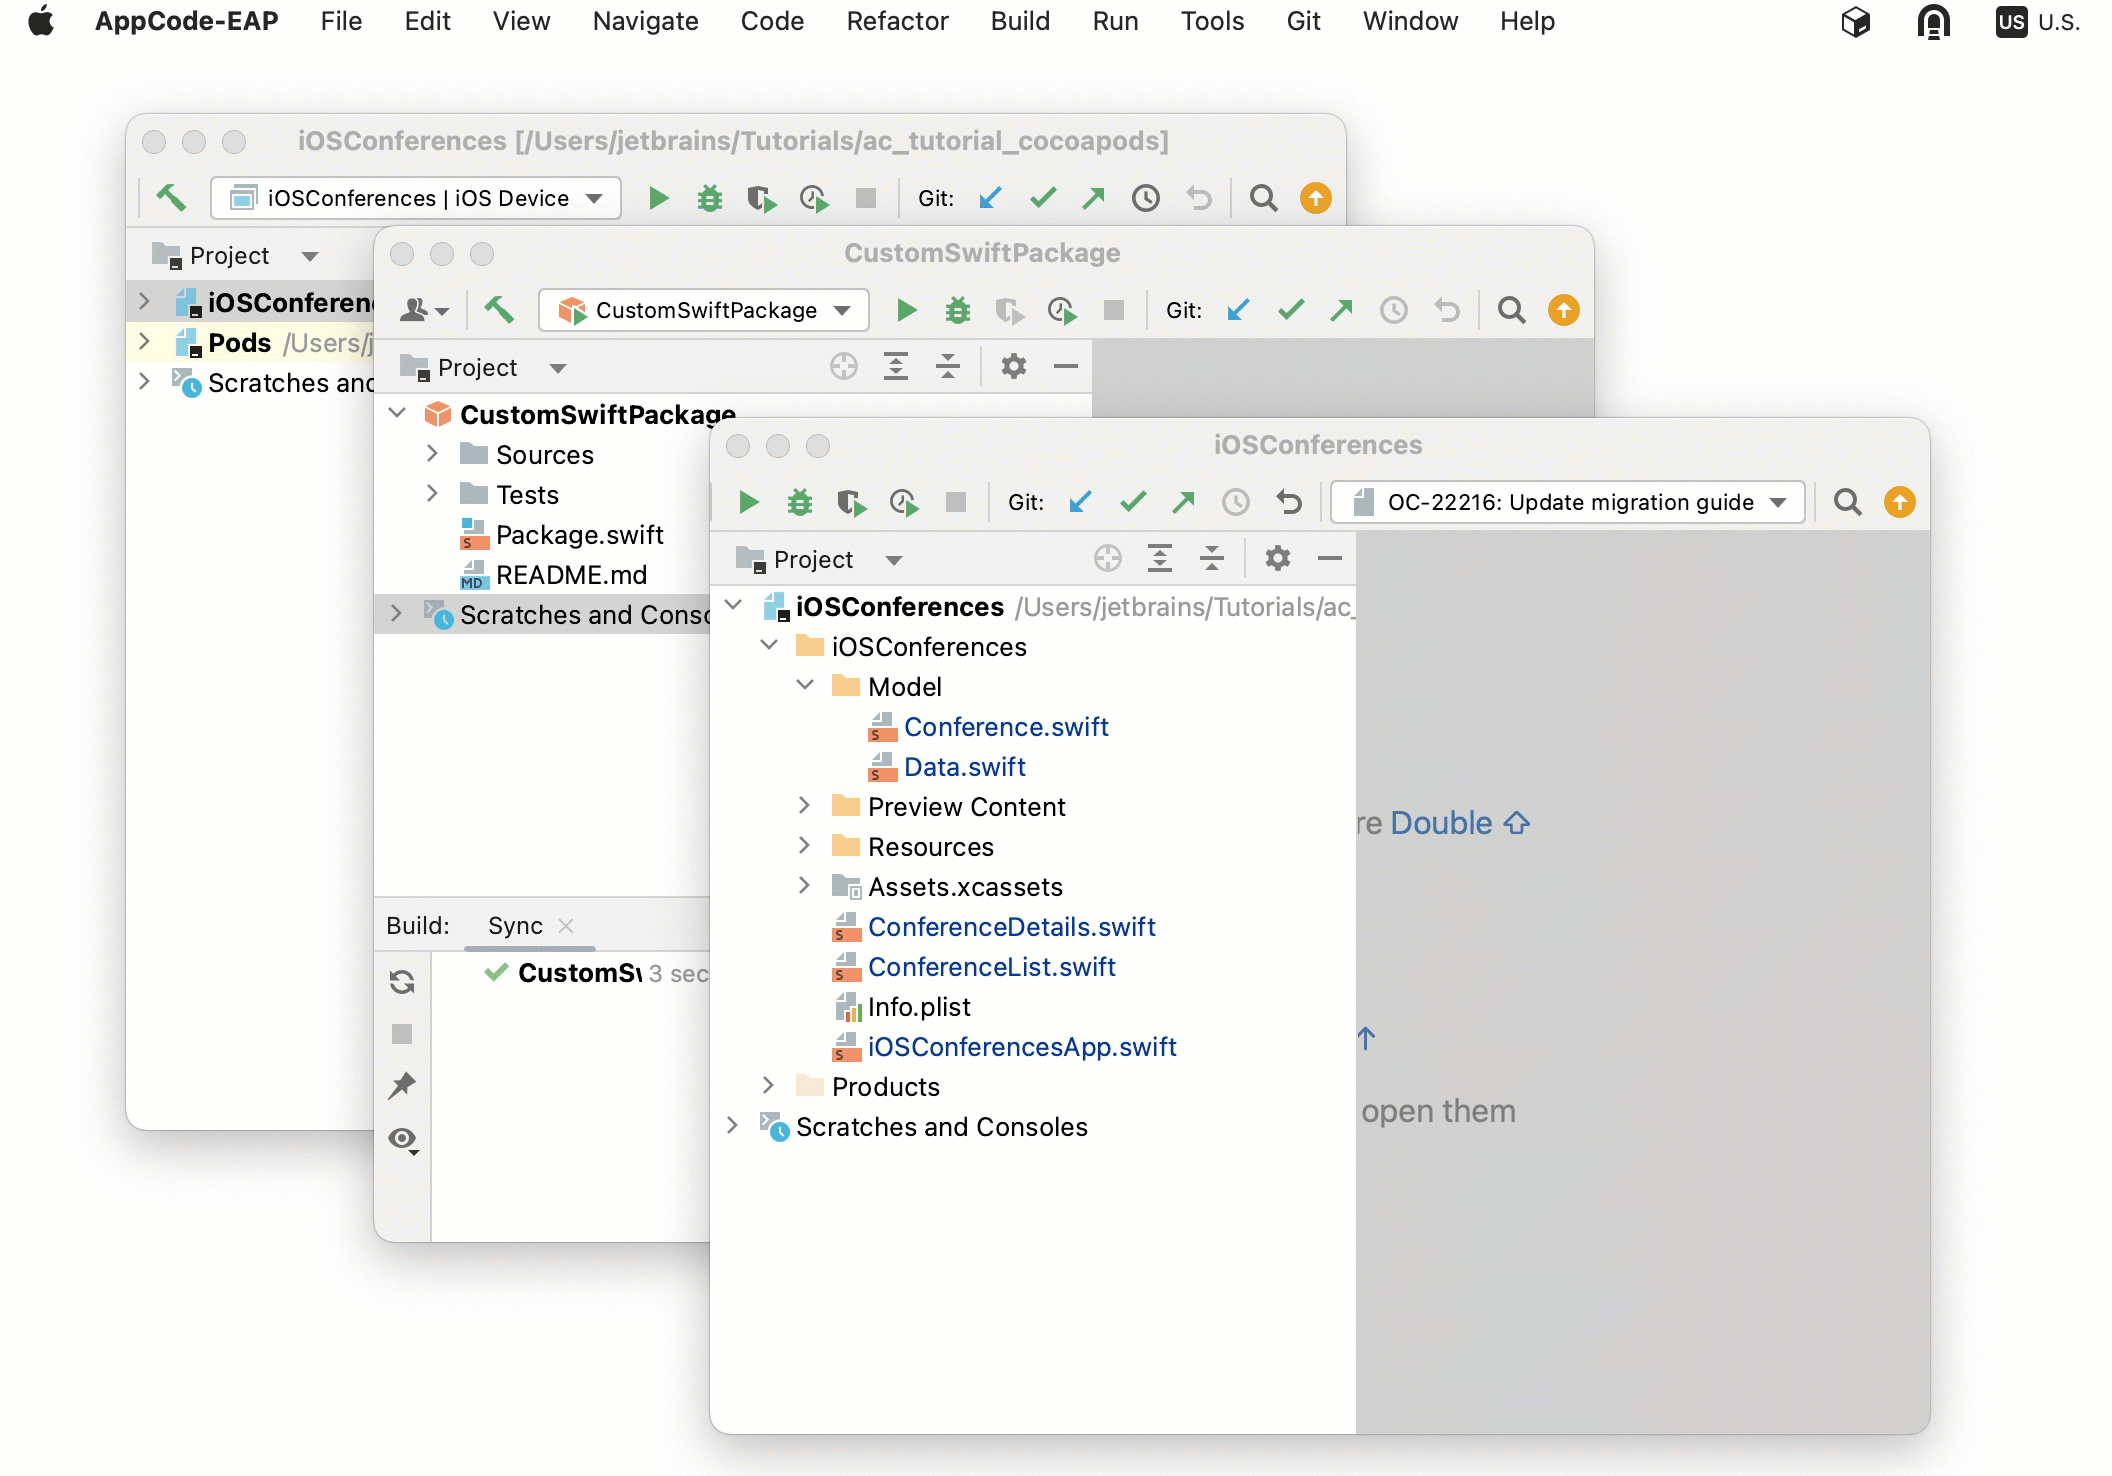Click Search Everywhere magnifier in the CustomSwiftPackage window

pyautogui.click(x=1512, y=310)
